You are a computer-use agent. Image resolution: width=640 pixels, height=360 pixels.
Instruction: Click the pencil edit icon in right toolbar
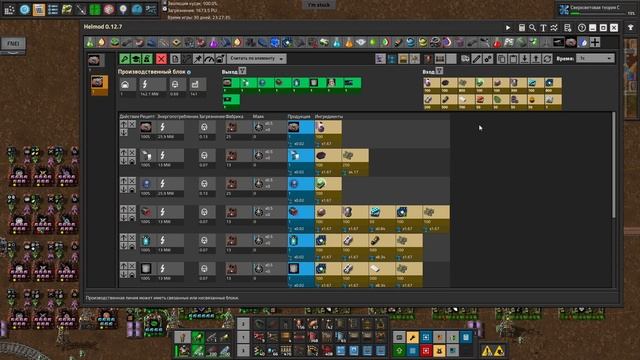[477, 59]
